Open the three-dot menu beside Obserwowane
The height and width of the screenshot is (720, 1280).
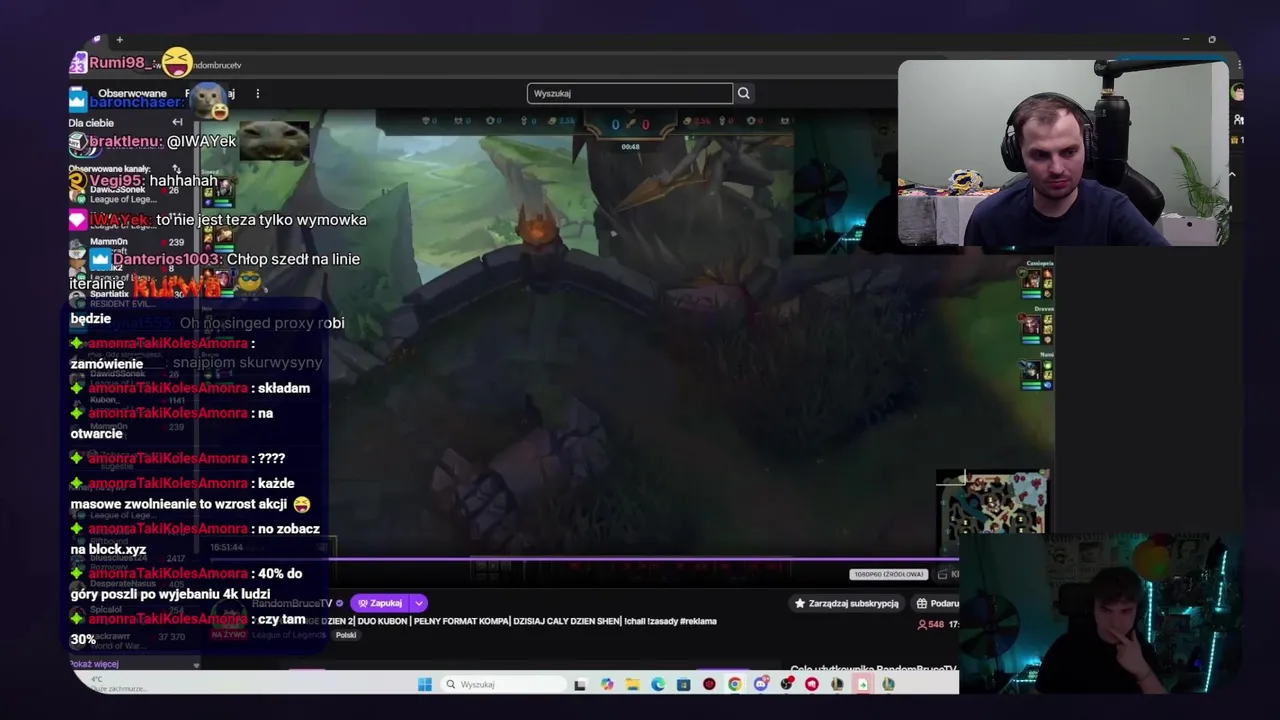(x=257, y=93)
